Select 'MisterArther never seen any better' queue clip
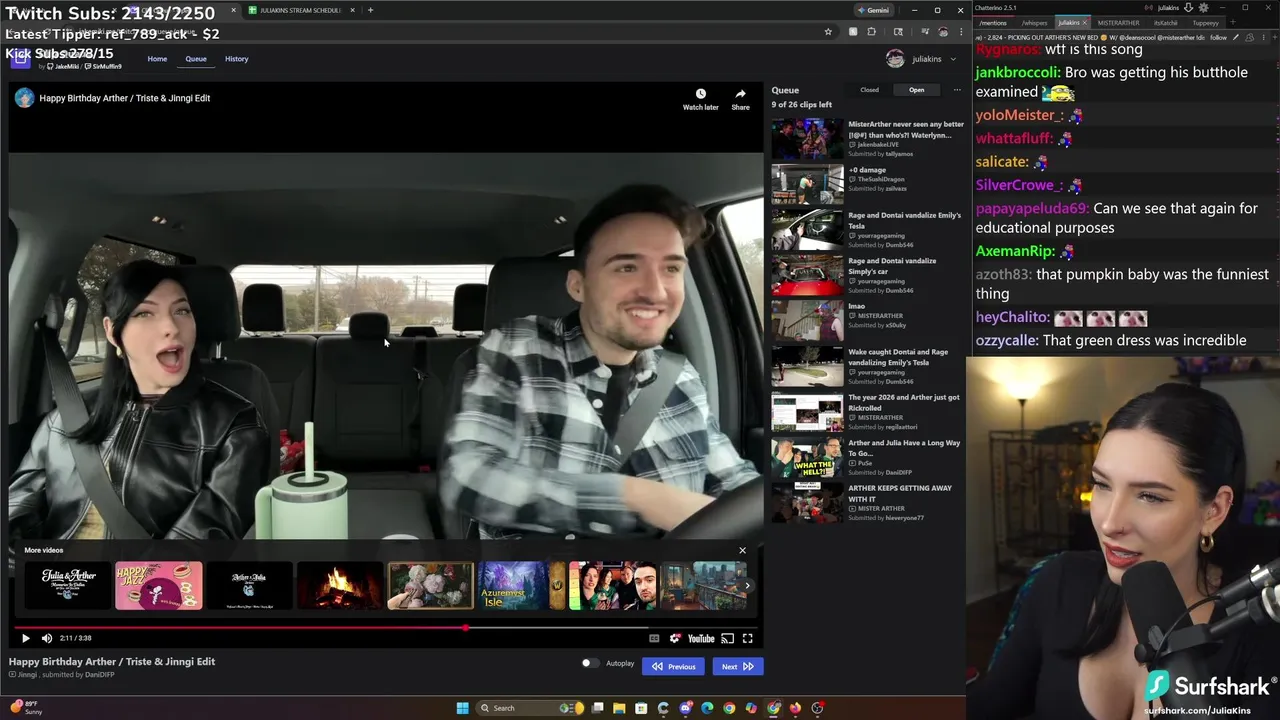This screenshot has height=720, width=1280. point(867,139)
